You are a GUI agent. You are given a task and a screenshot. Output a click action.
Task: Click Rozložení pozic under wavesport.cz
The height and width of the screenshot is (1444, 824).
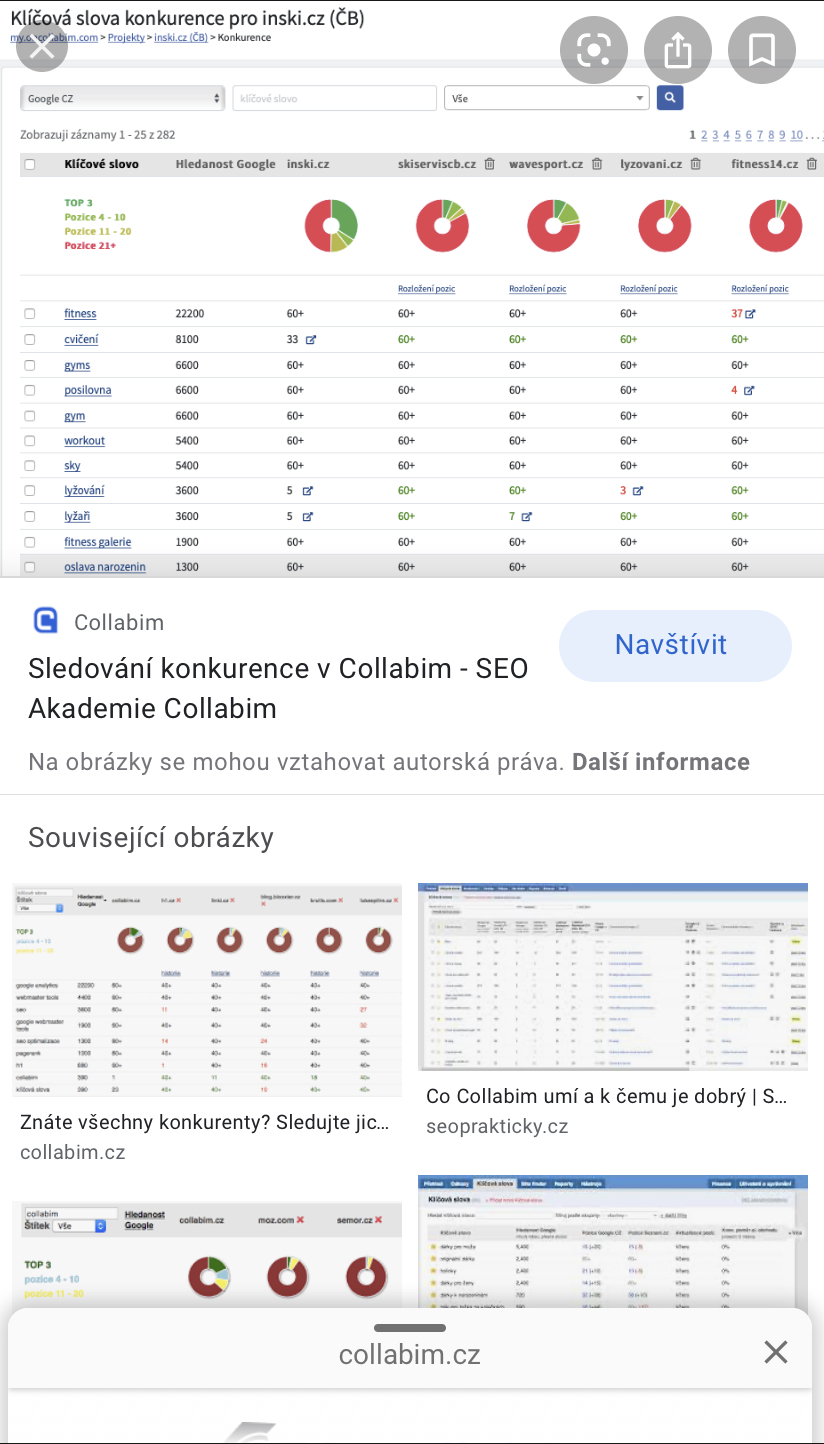pos(537,289)
